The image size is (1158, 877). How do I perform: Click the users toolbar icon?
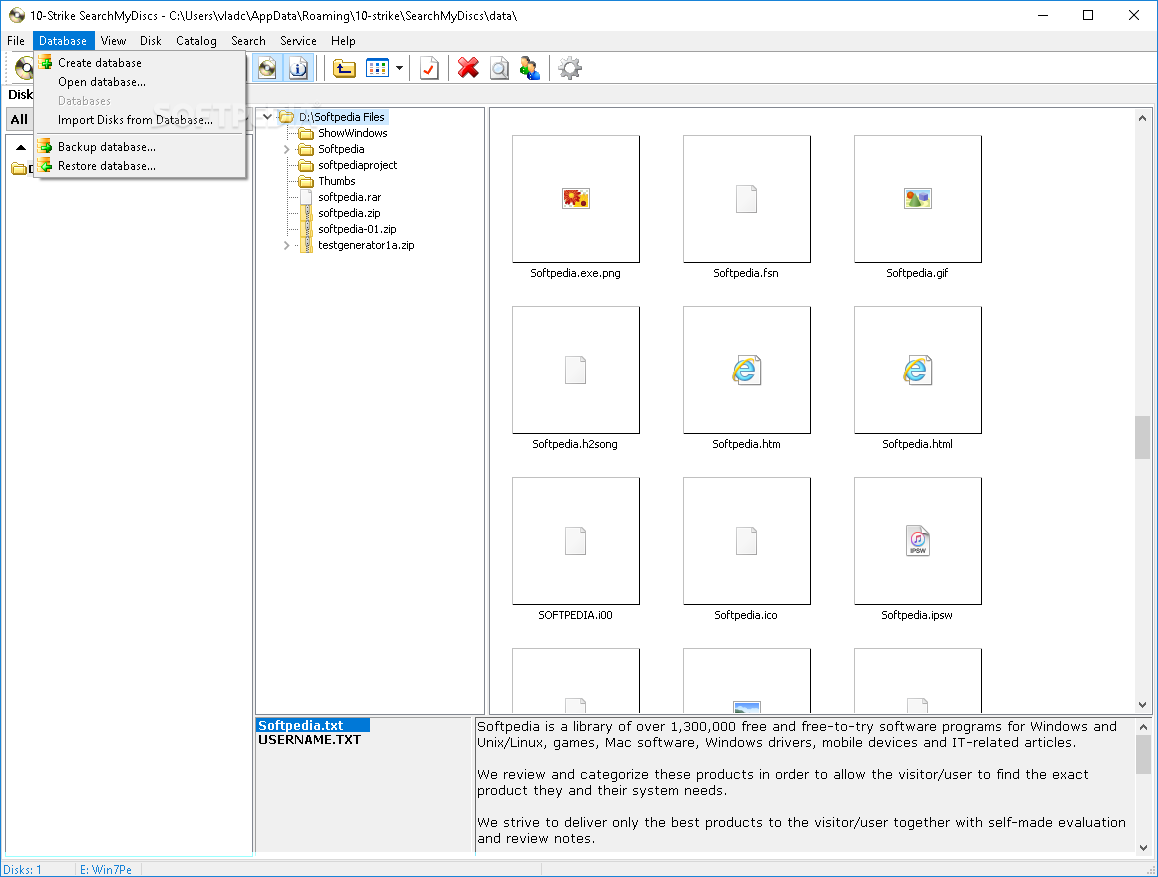coord(530,69)
